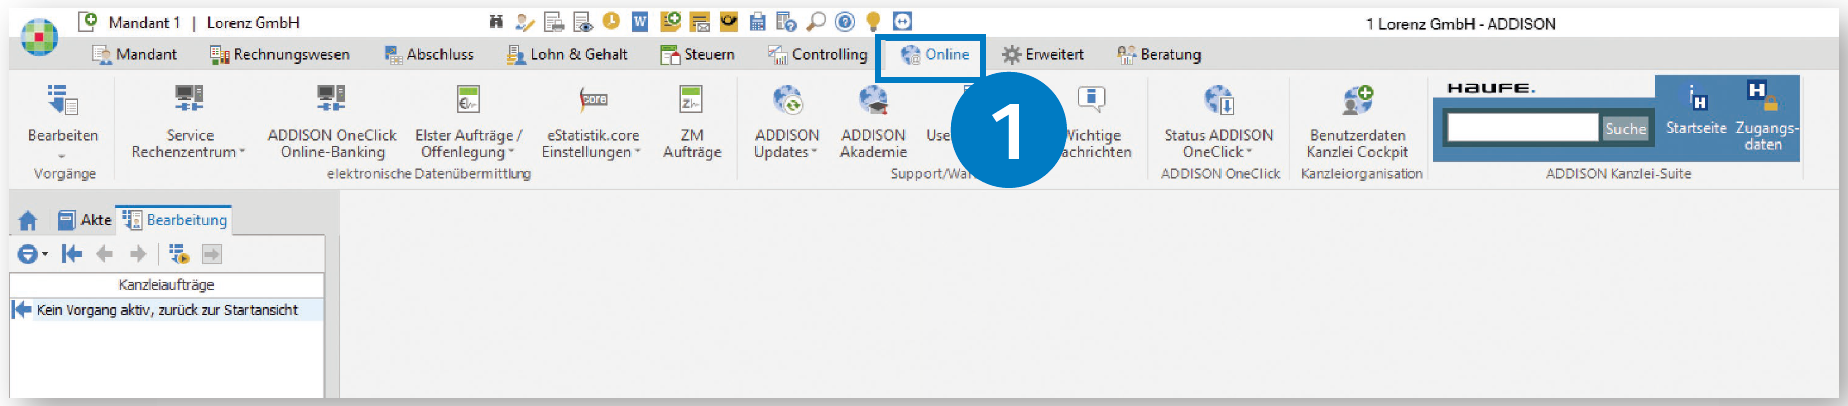
Task: Open the Elster Aufträge / Offenlegung dropdown
Action: pos(468,124)
